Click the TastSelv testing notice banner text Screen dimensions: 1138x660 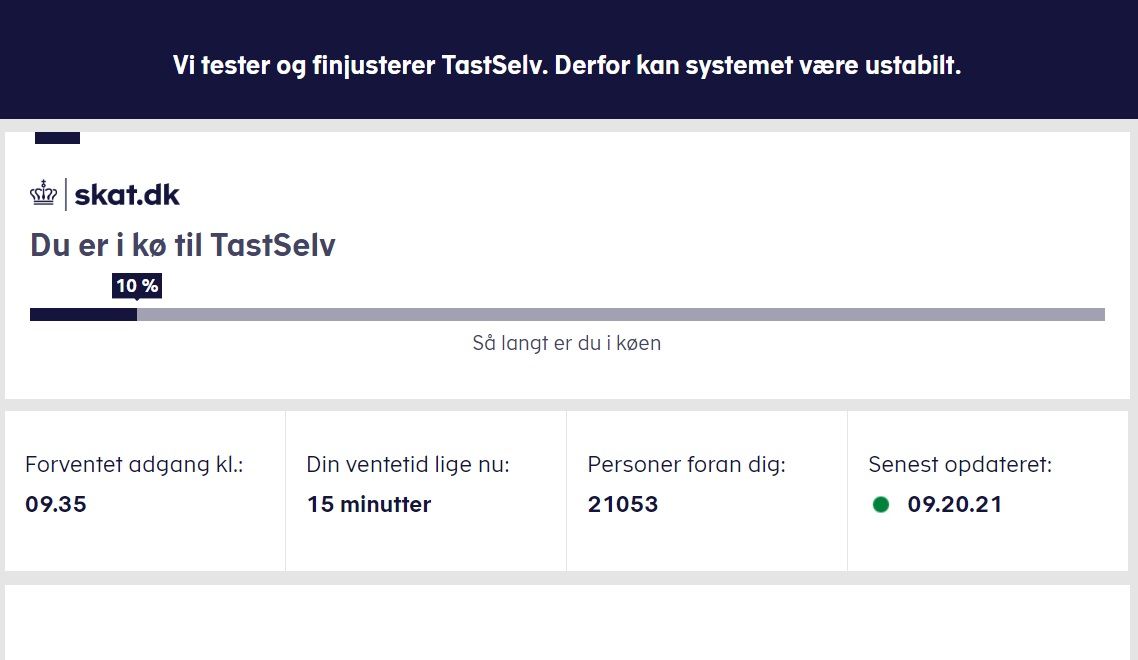pos(567,65)
